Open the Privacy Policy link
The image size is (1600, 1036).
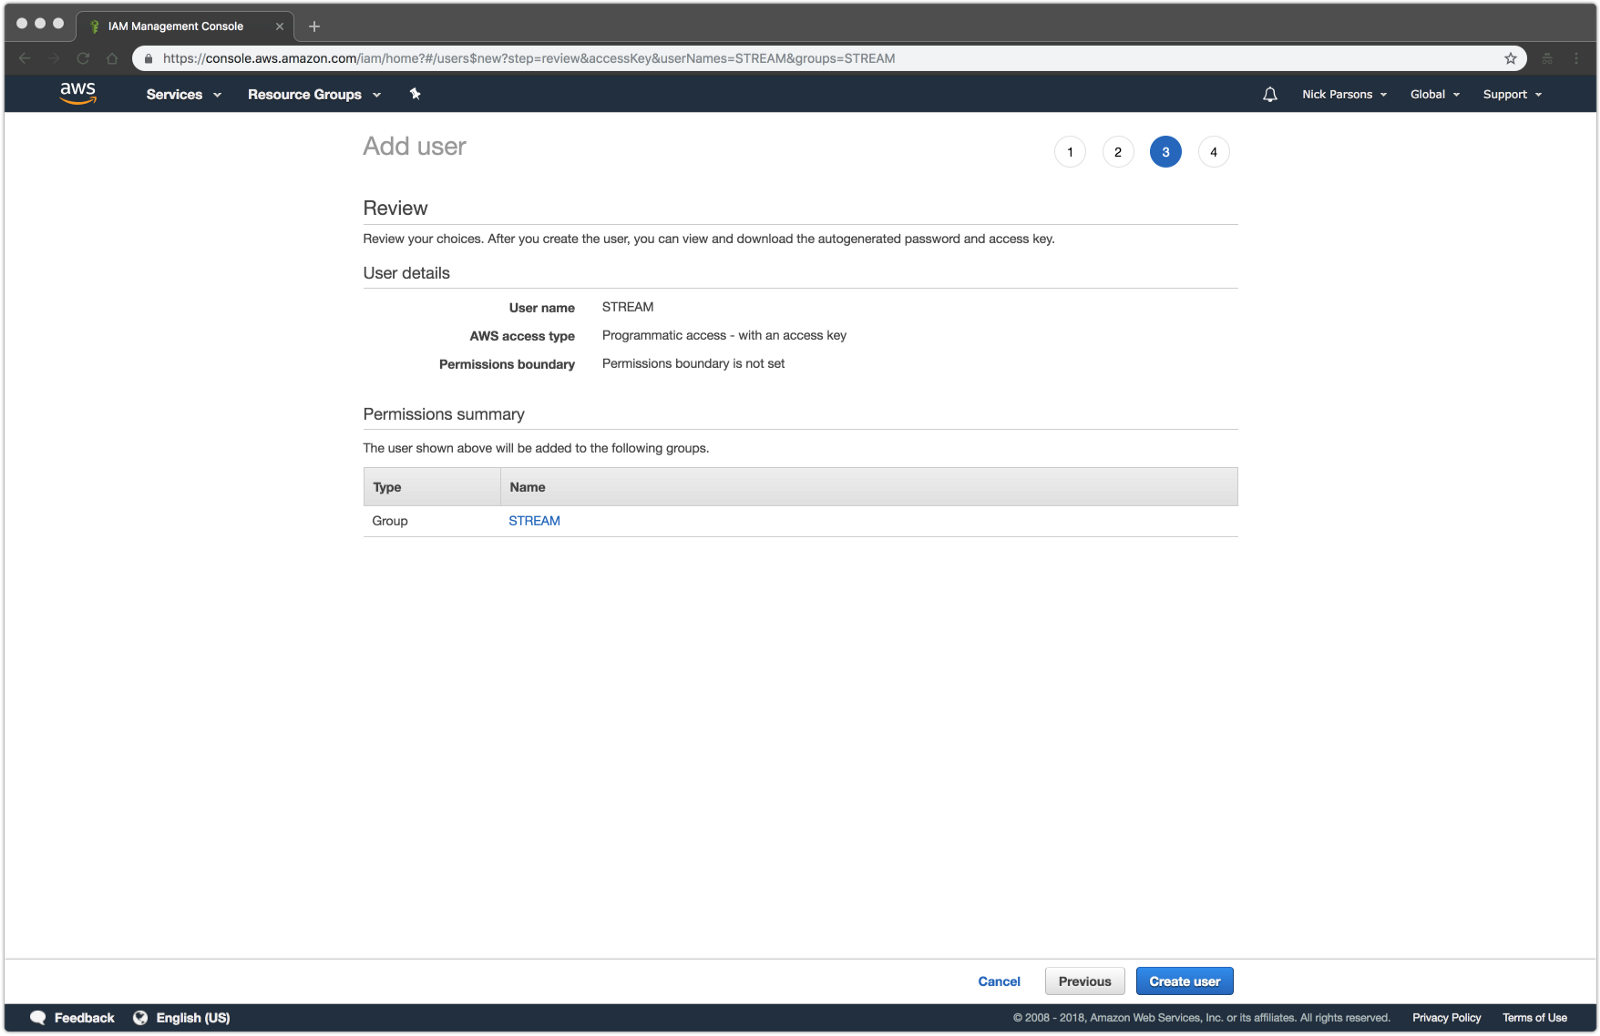(x=1447, y=1018)
